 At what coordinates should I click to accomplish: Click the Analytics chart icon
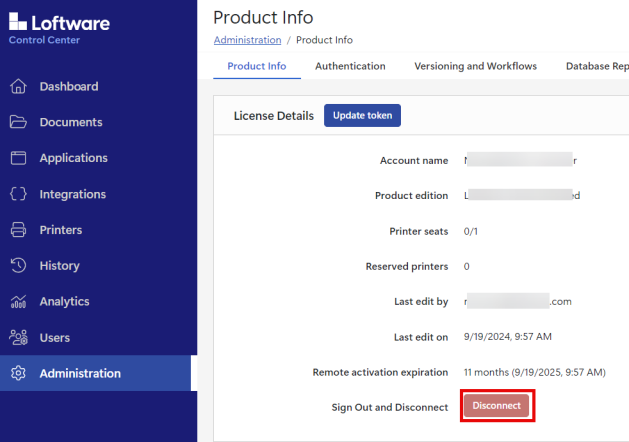[x=18, y=302]
